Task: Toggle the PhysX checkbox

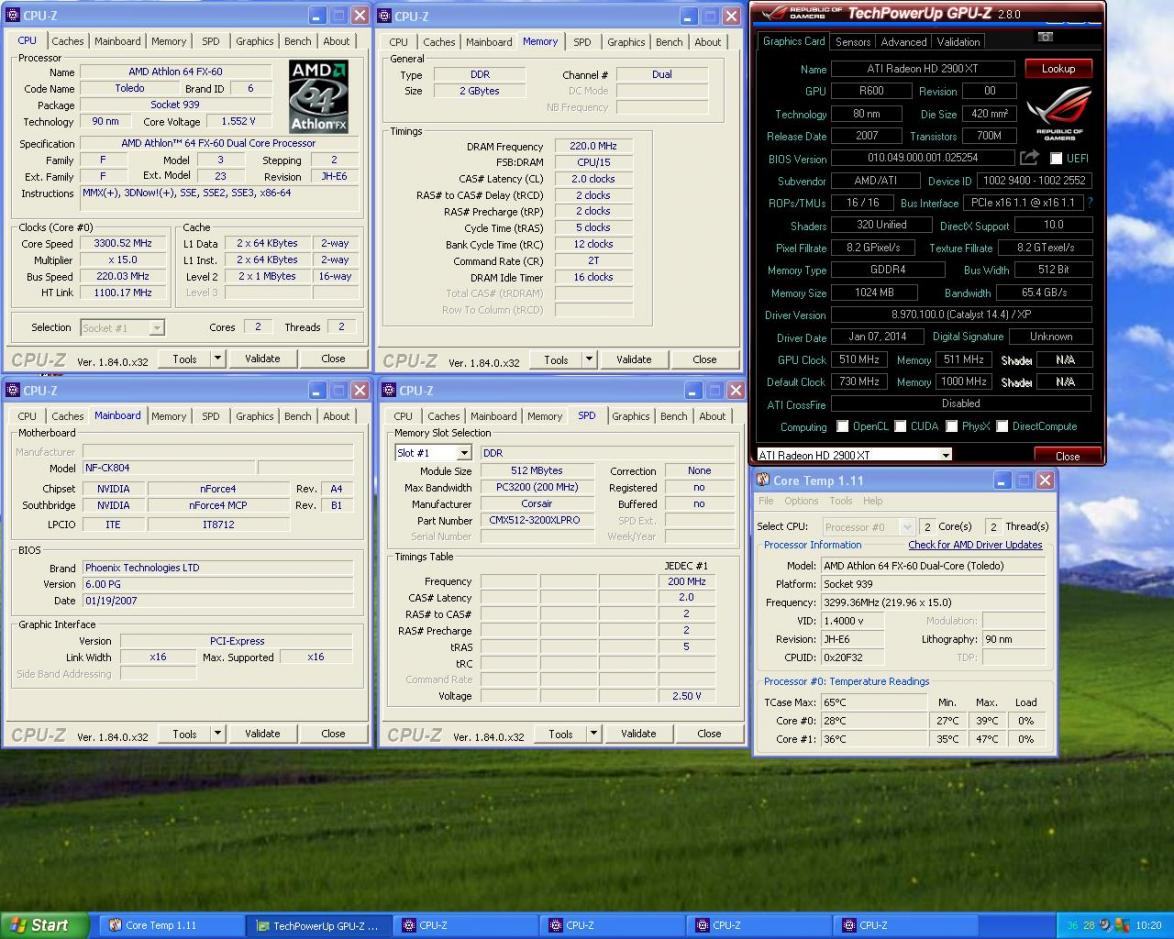Action: tap(951, 426)
